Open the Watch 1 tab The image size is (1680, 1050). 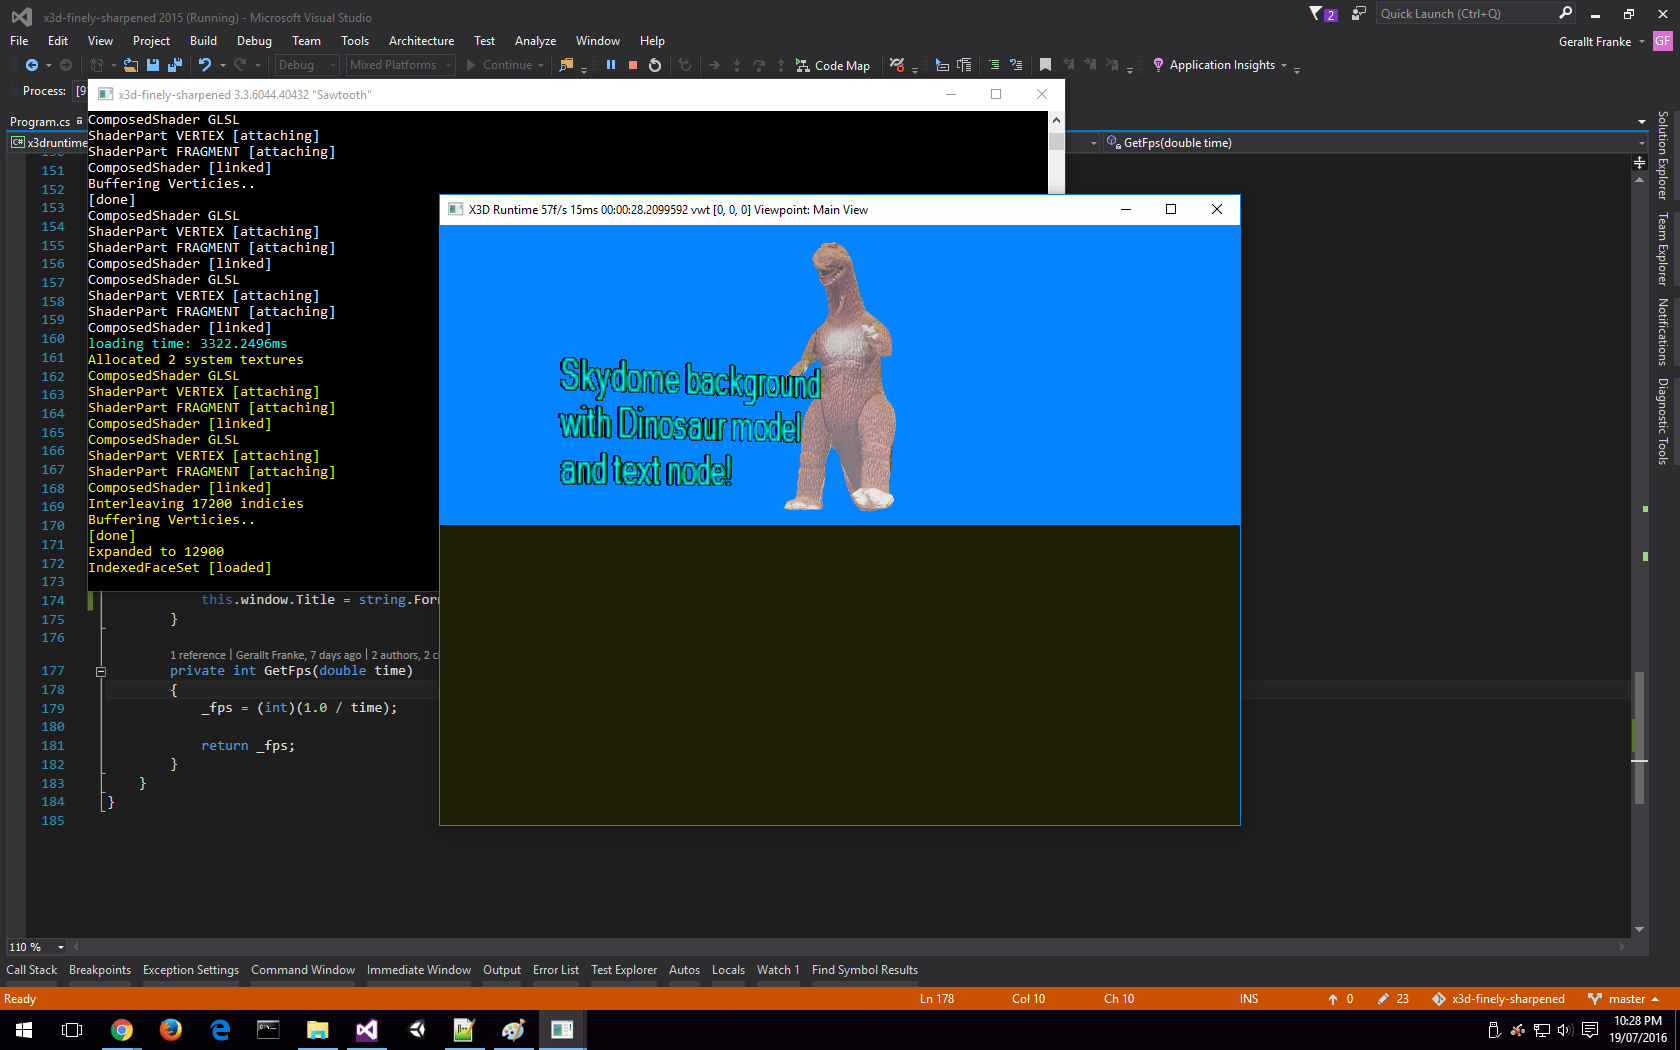click(x=778, y=970)
